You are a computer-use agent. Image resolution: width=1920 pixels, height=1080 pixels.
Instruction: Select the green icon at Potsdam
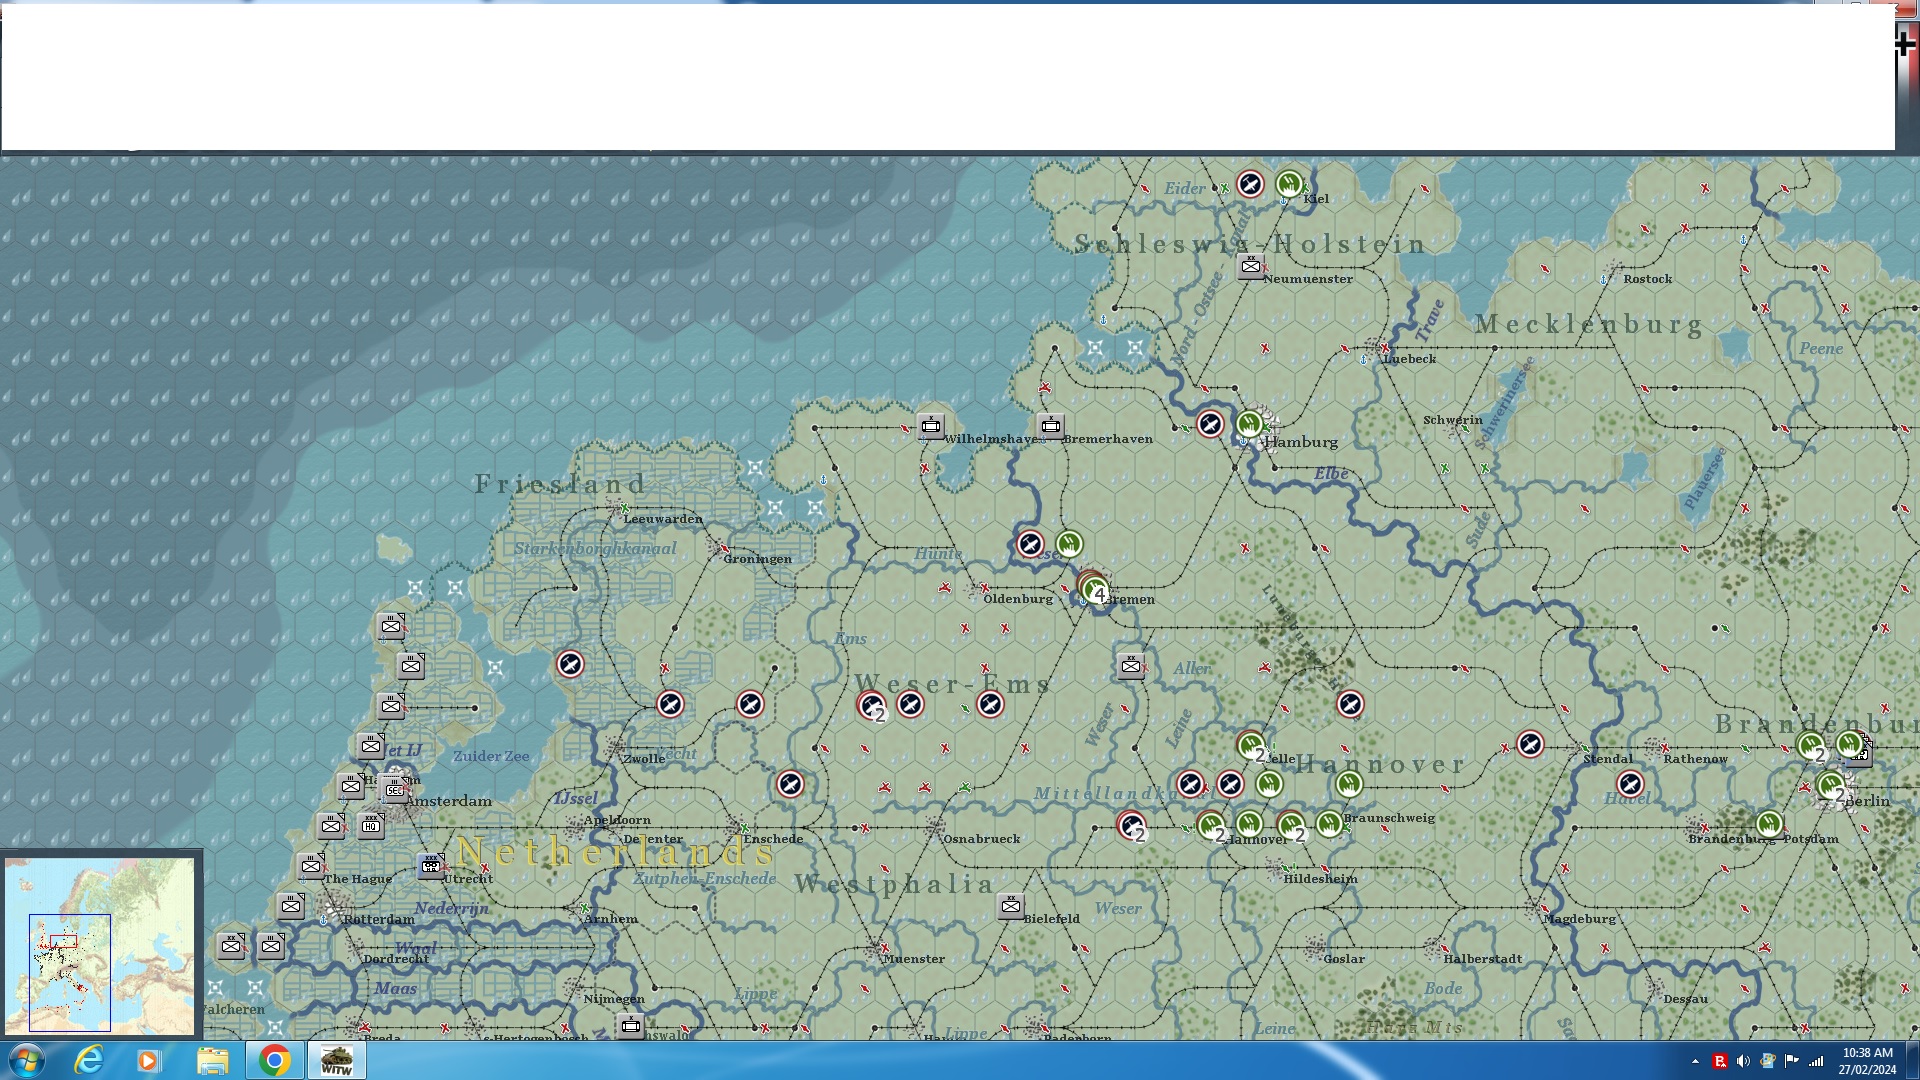1769,824
